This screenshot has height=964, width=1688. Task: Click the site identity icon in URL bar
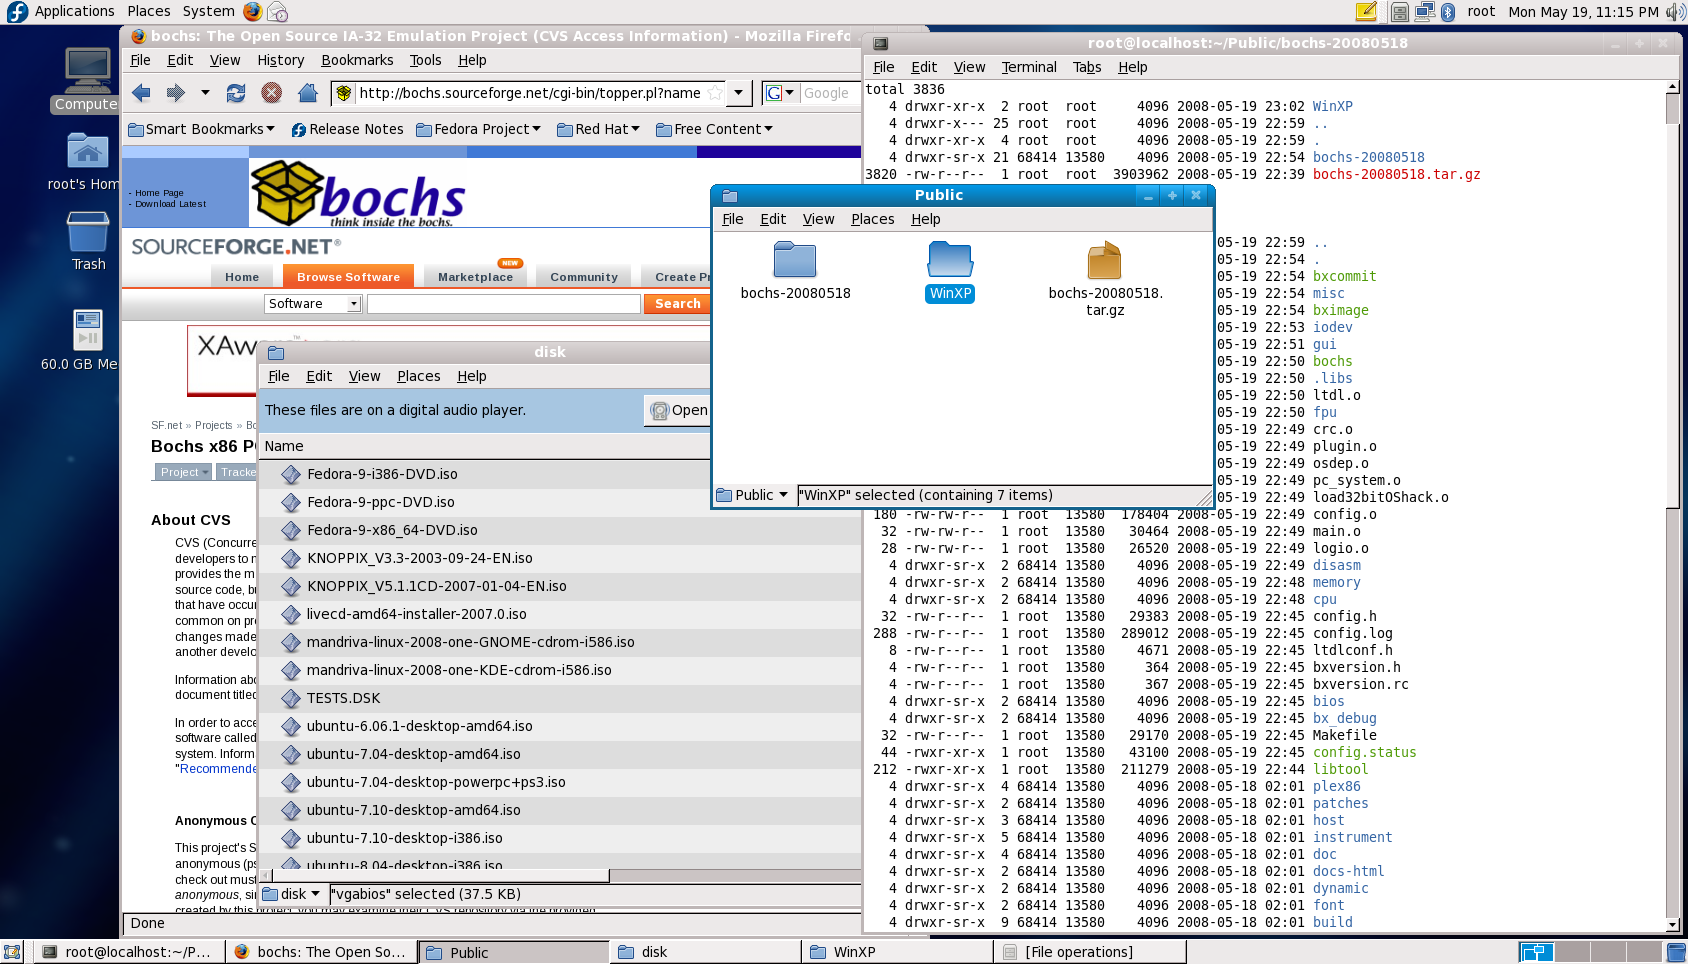point(344,93)
